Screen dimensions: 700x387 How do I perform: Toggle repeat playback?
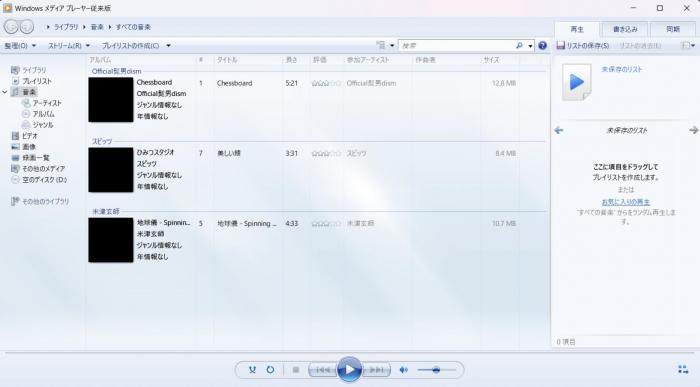[x=270, y=370]
